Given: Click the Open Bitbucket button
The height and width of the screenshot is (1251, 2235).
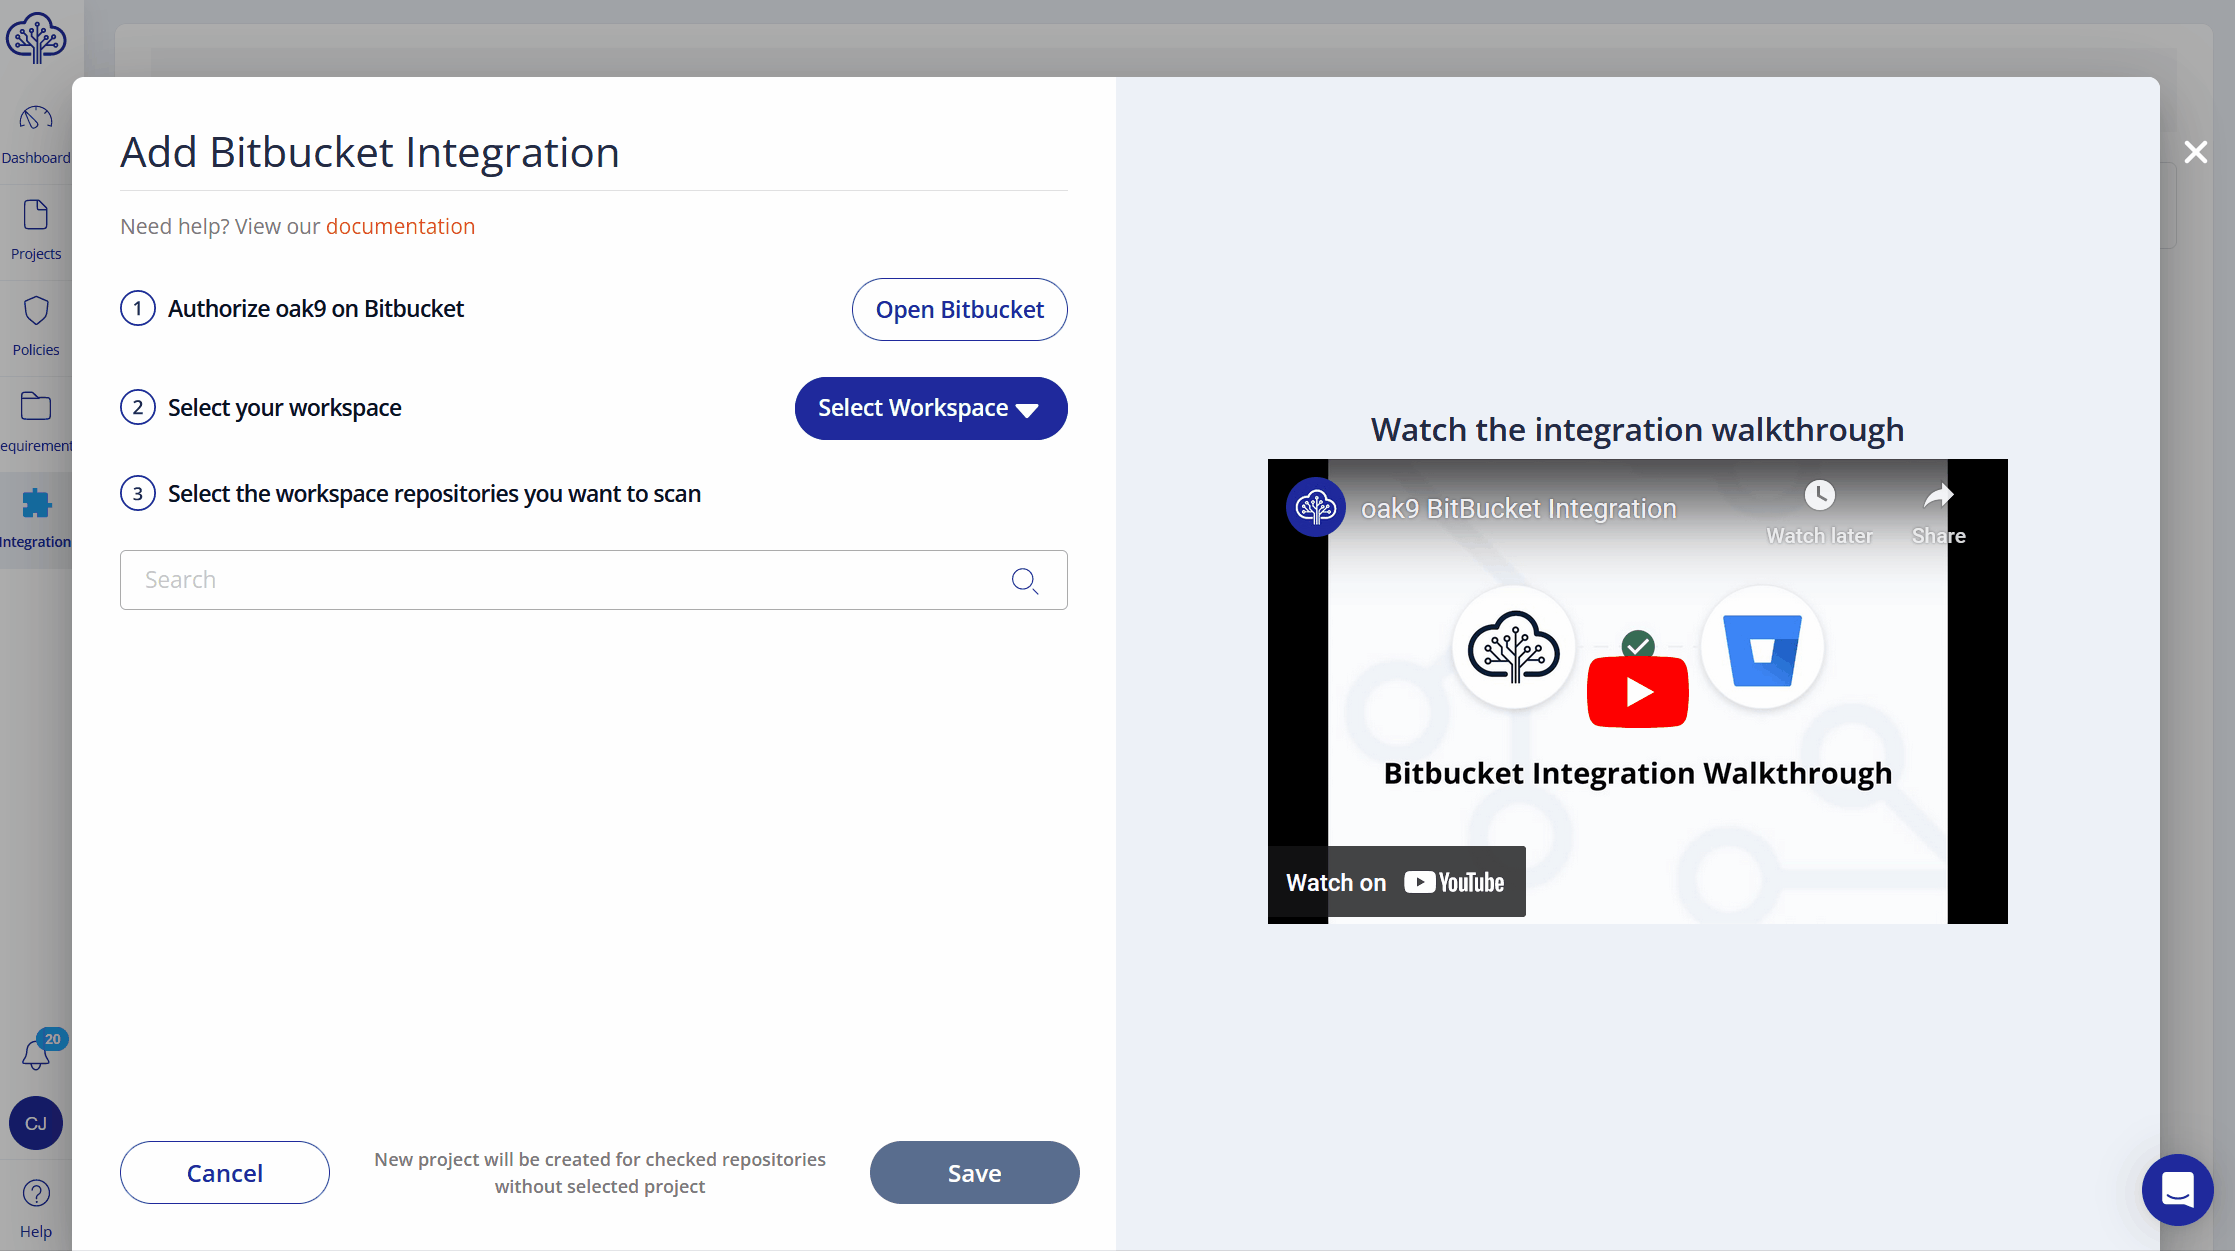Looking at the screenshot, I should (x=959, y=310).
